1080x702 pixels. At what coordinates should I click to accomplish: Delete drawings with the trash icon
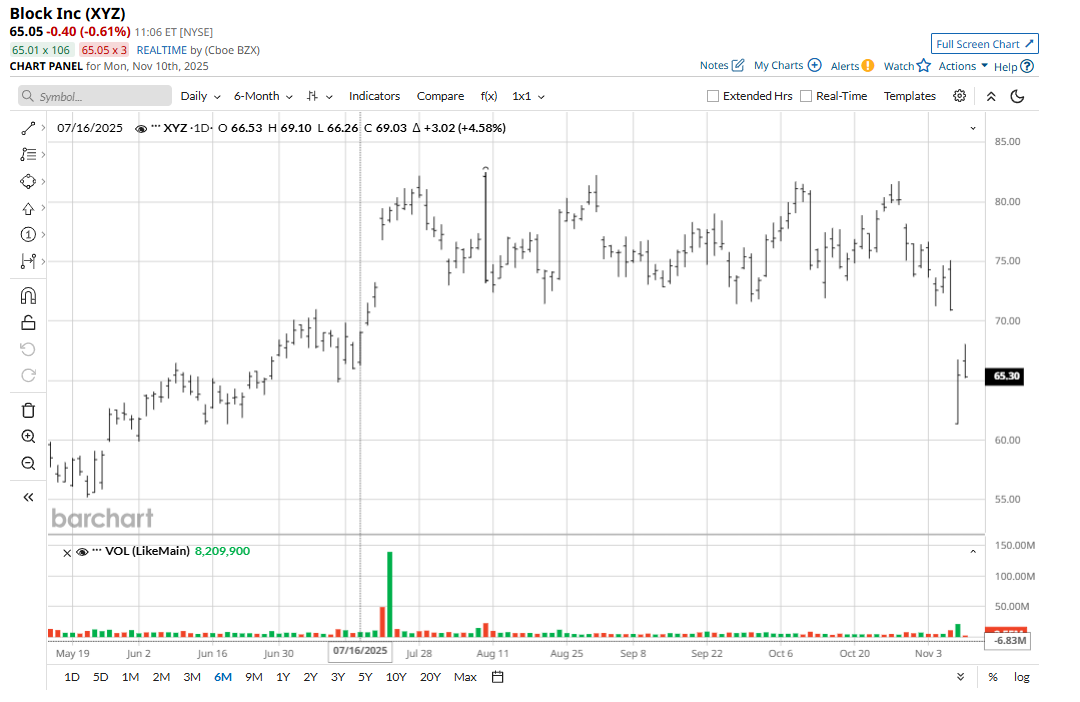coord(28,411)
